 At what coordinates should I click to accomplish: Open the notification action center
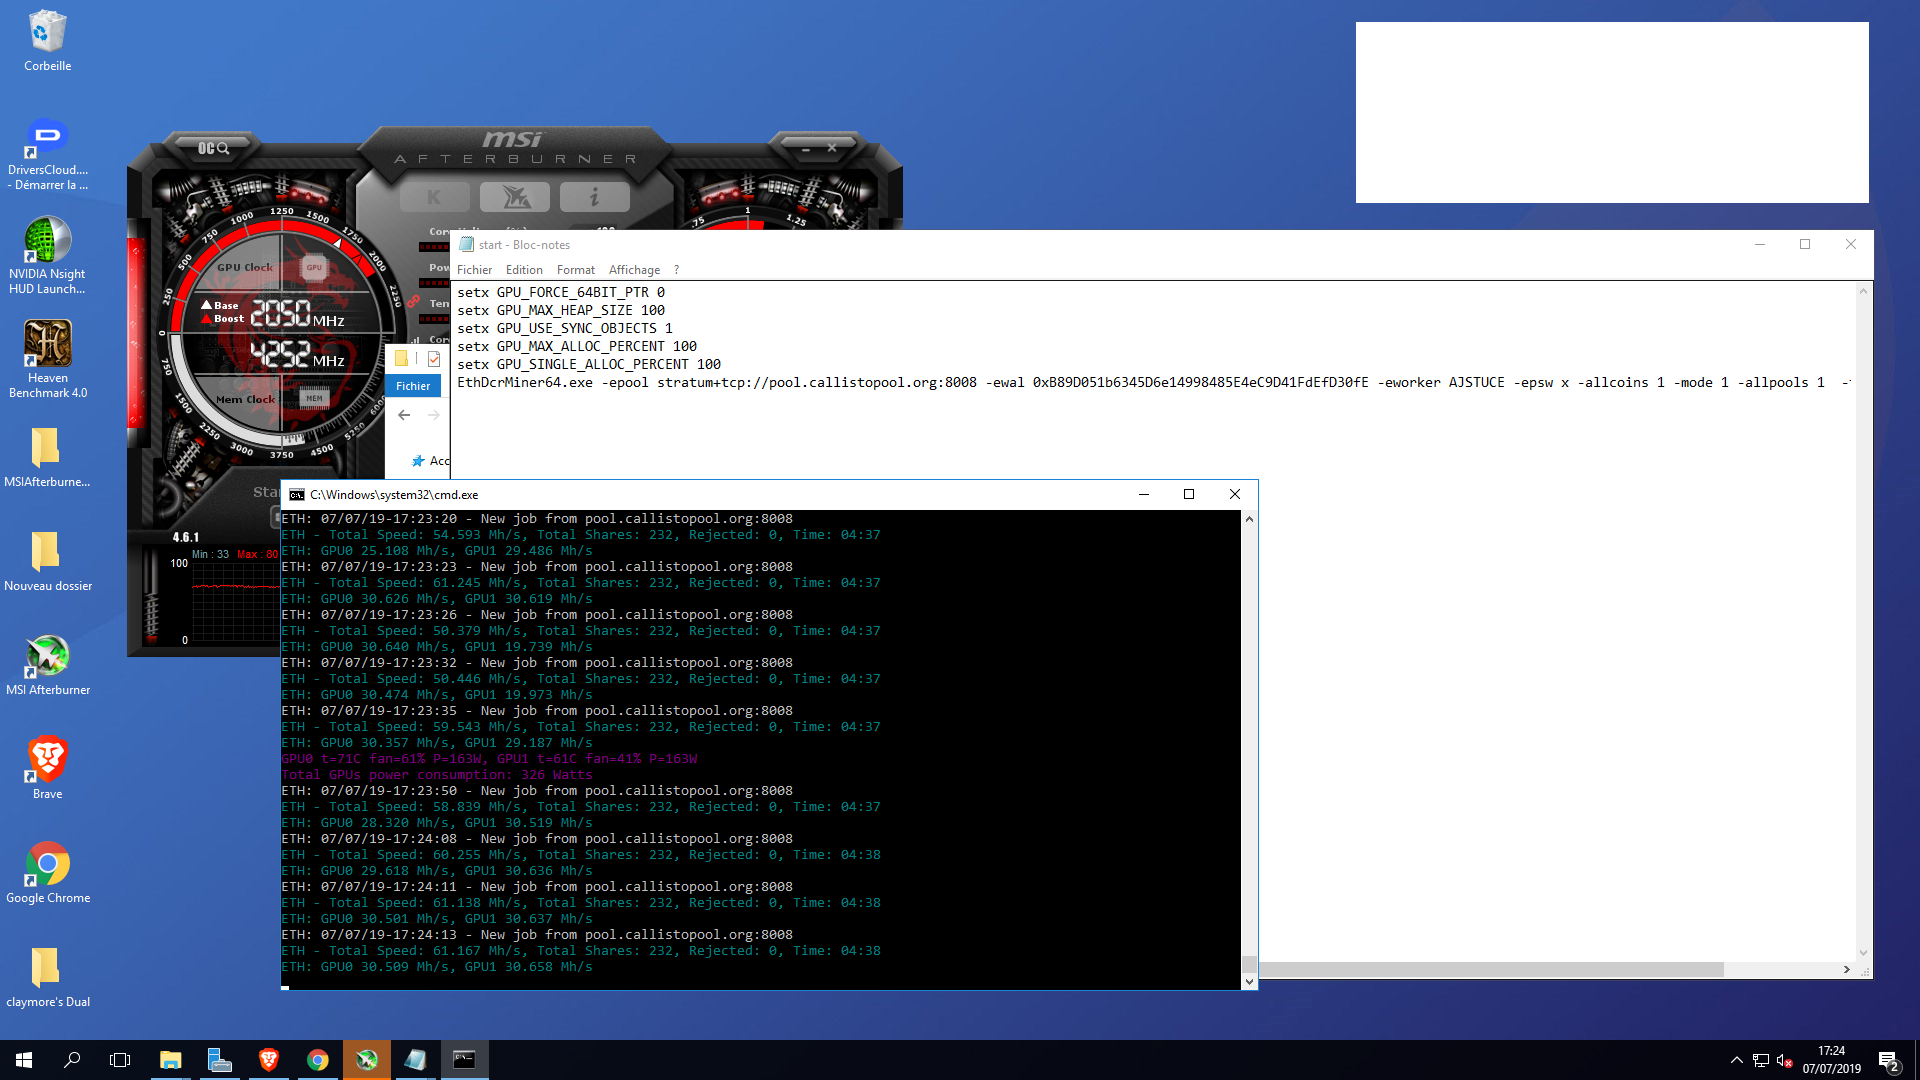click(x=1888, y=1060)
